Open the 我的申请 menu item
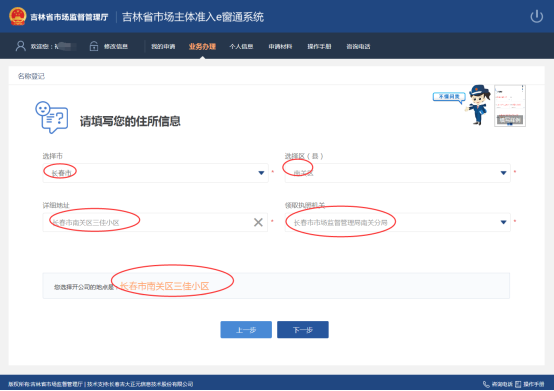This screenshot has width=554, height=391. click(x=163, y=46)
